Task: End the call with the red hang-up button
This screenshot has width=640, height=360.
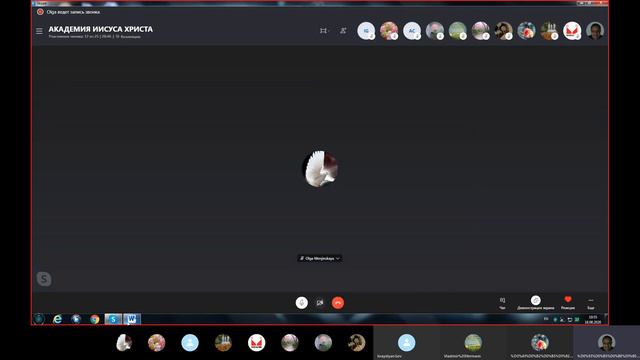Action: click(338, 303)
